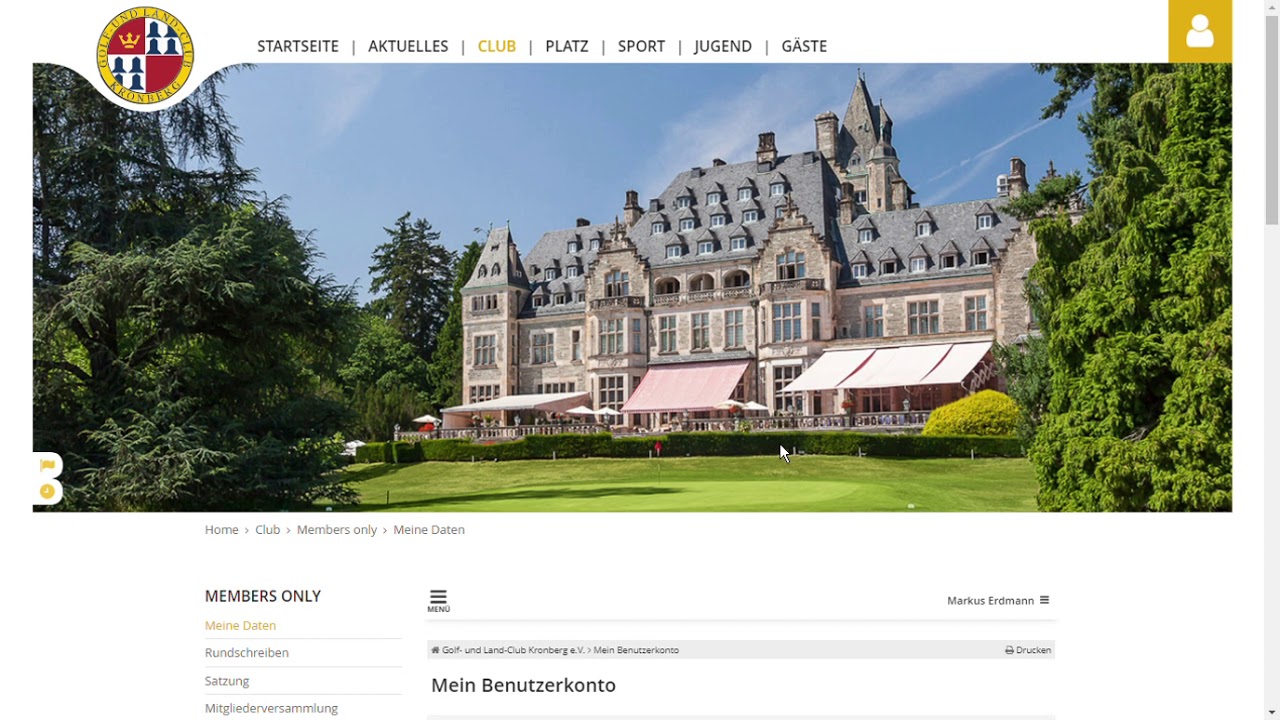Click the Golf und Land Club Kronberg logo

coord(145,55)
